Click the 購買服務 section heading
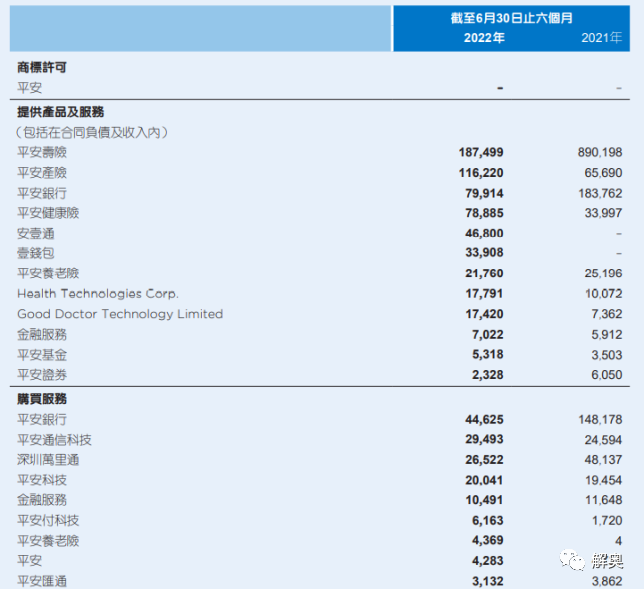 tap(42, 399)
